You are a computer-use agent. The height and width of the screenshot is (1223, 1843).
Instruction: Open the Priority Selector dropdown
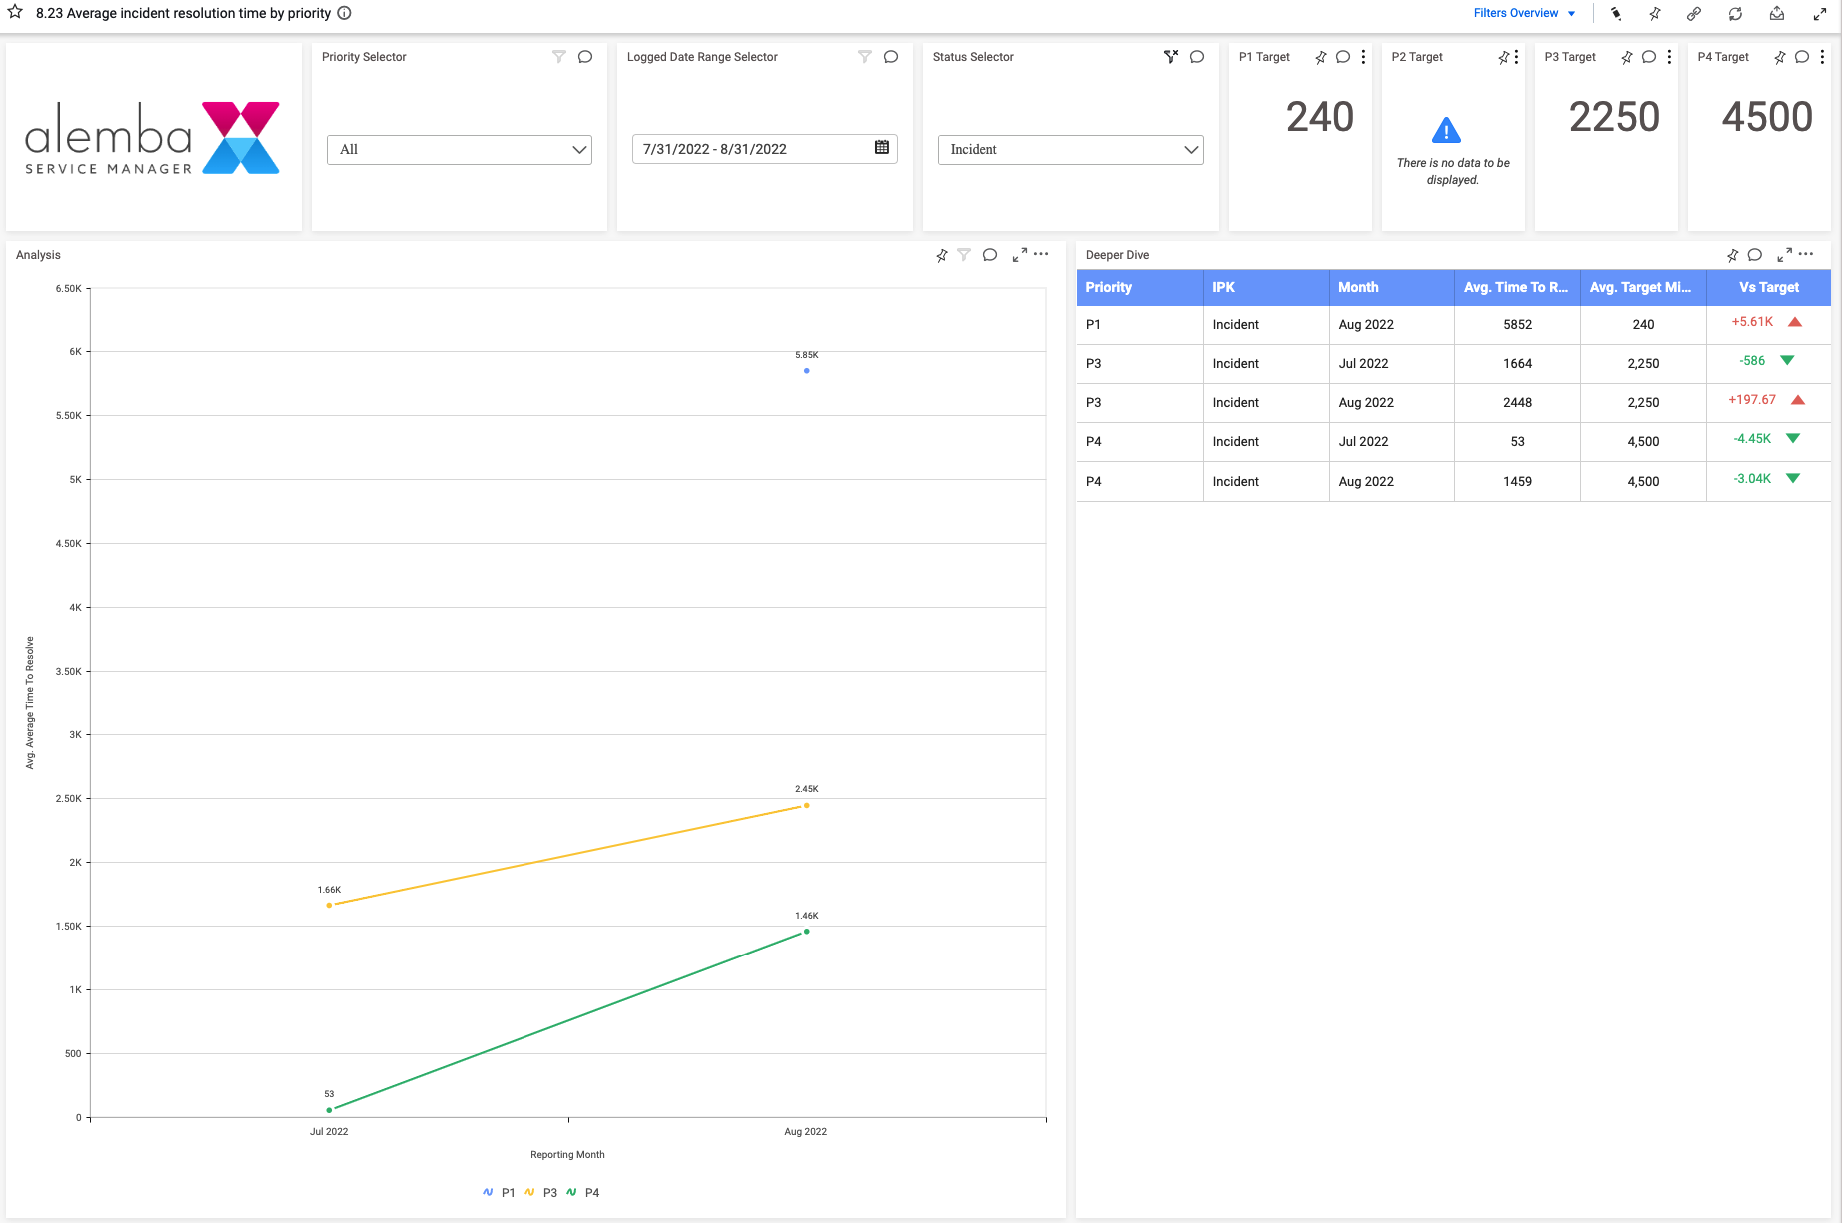[459, 150]
